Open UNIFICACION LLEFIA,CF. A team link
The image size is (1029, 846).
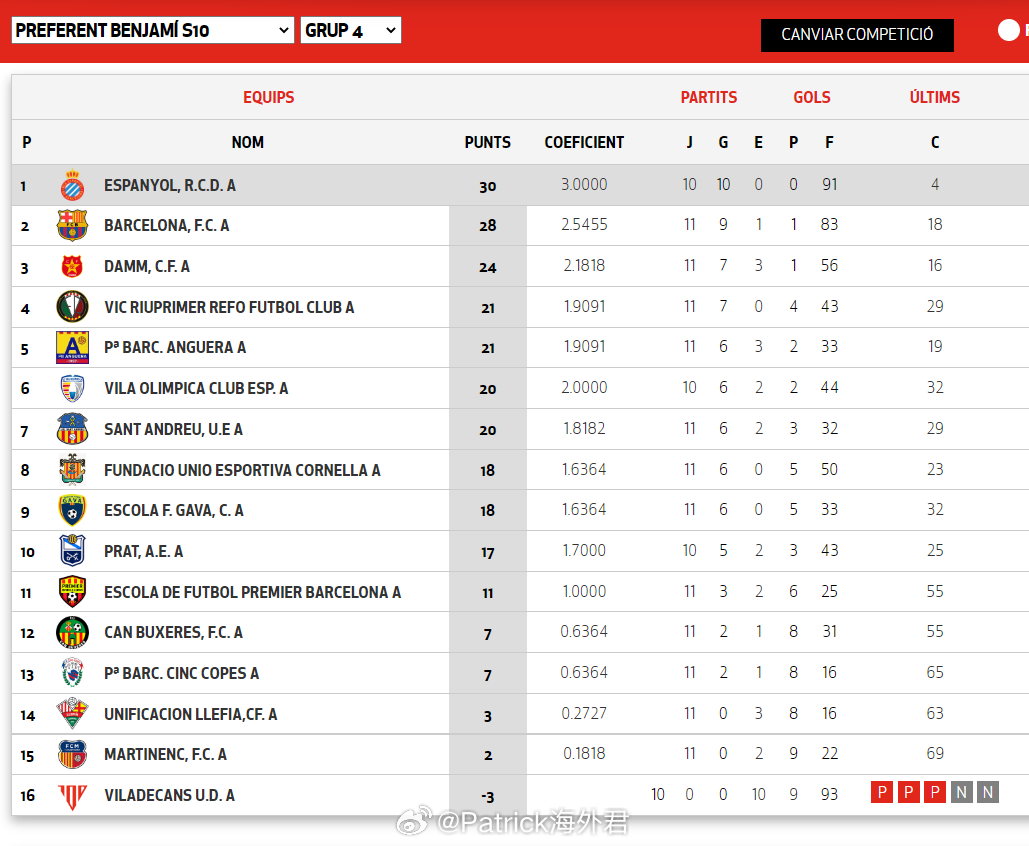click(191, 714)
